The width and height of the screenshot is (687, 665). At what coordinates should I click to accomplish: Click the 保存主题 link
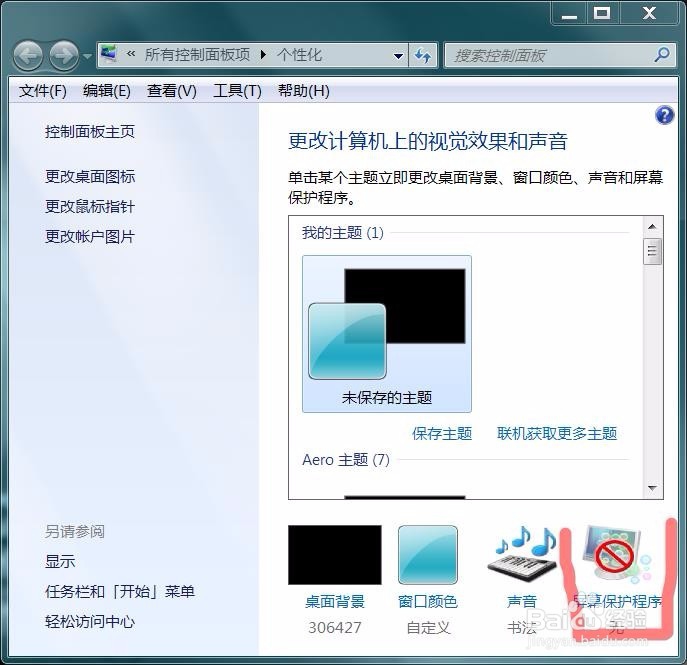coord(442,434)
